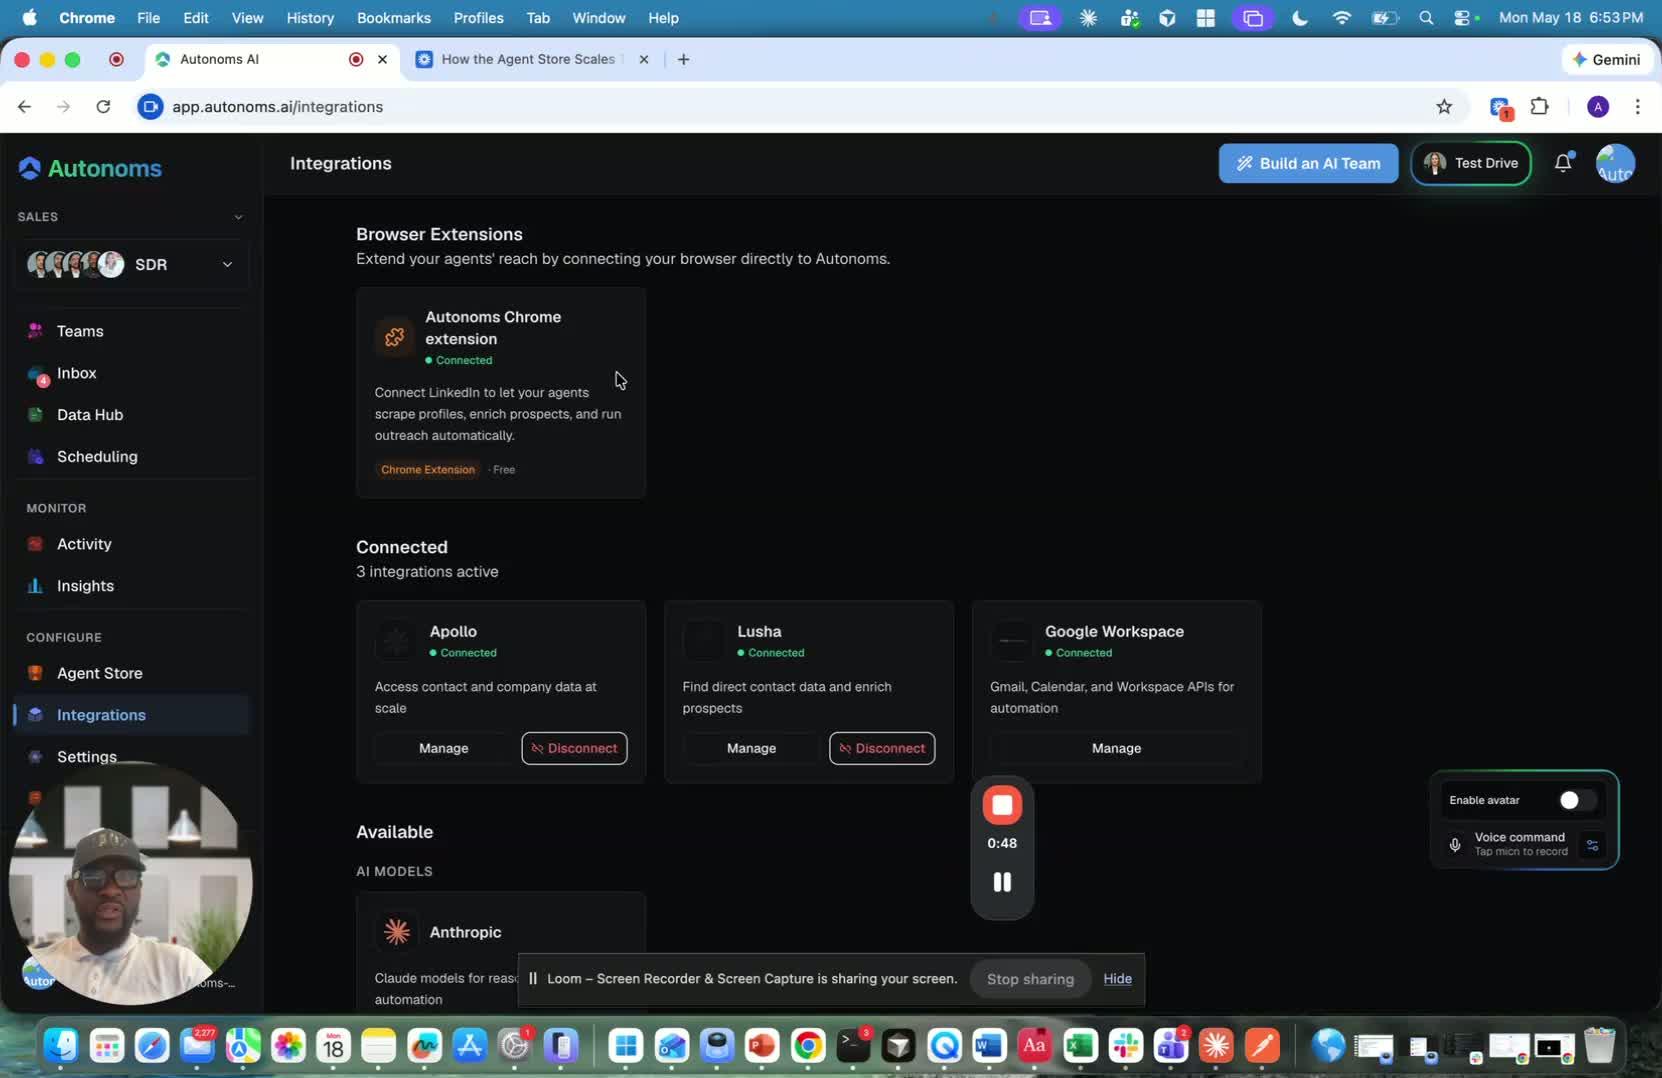The image size is (1662, 1078).
Task: Disconnect the Apollo integration
Action: [x=574, y=748]
